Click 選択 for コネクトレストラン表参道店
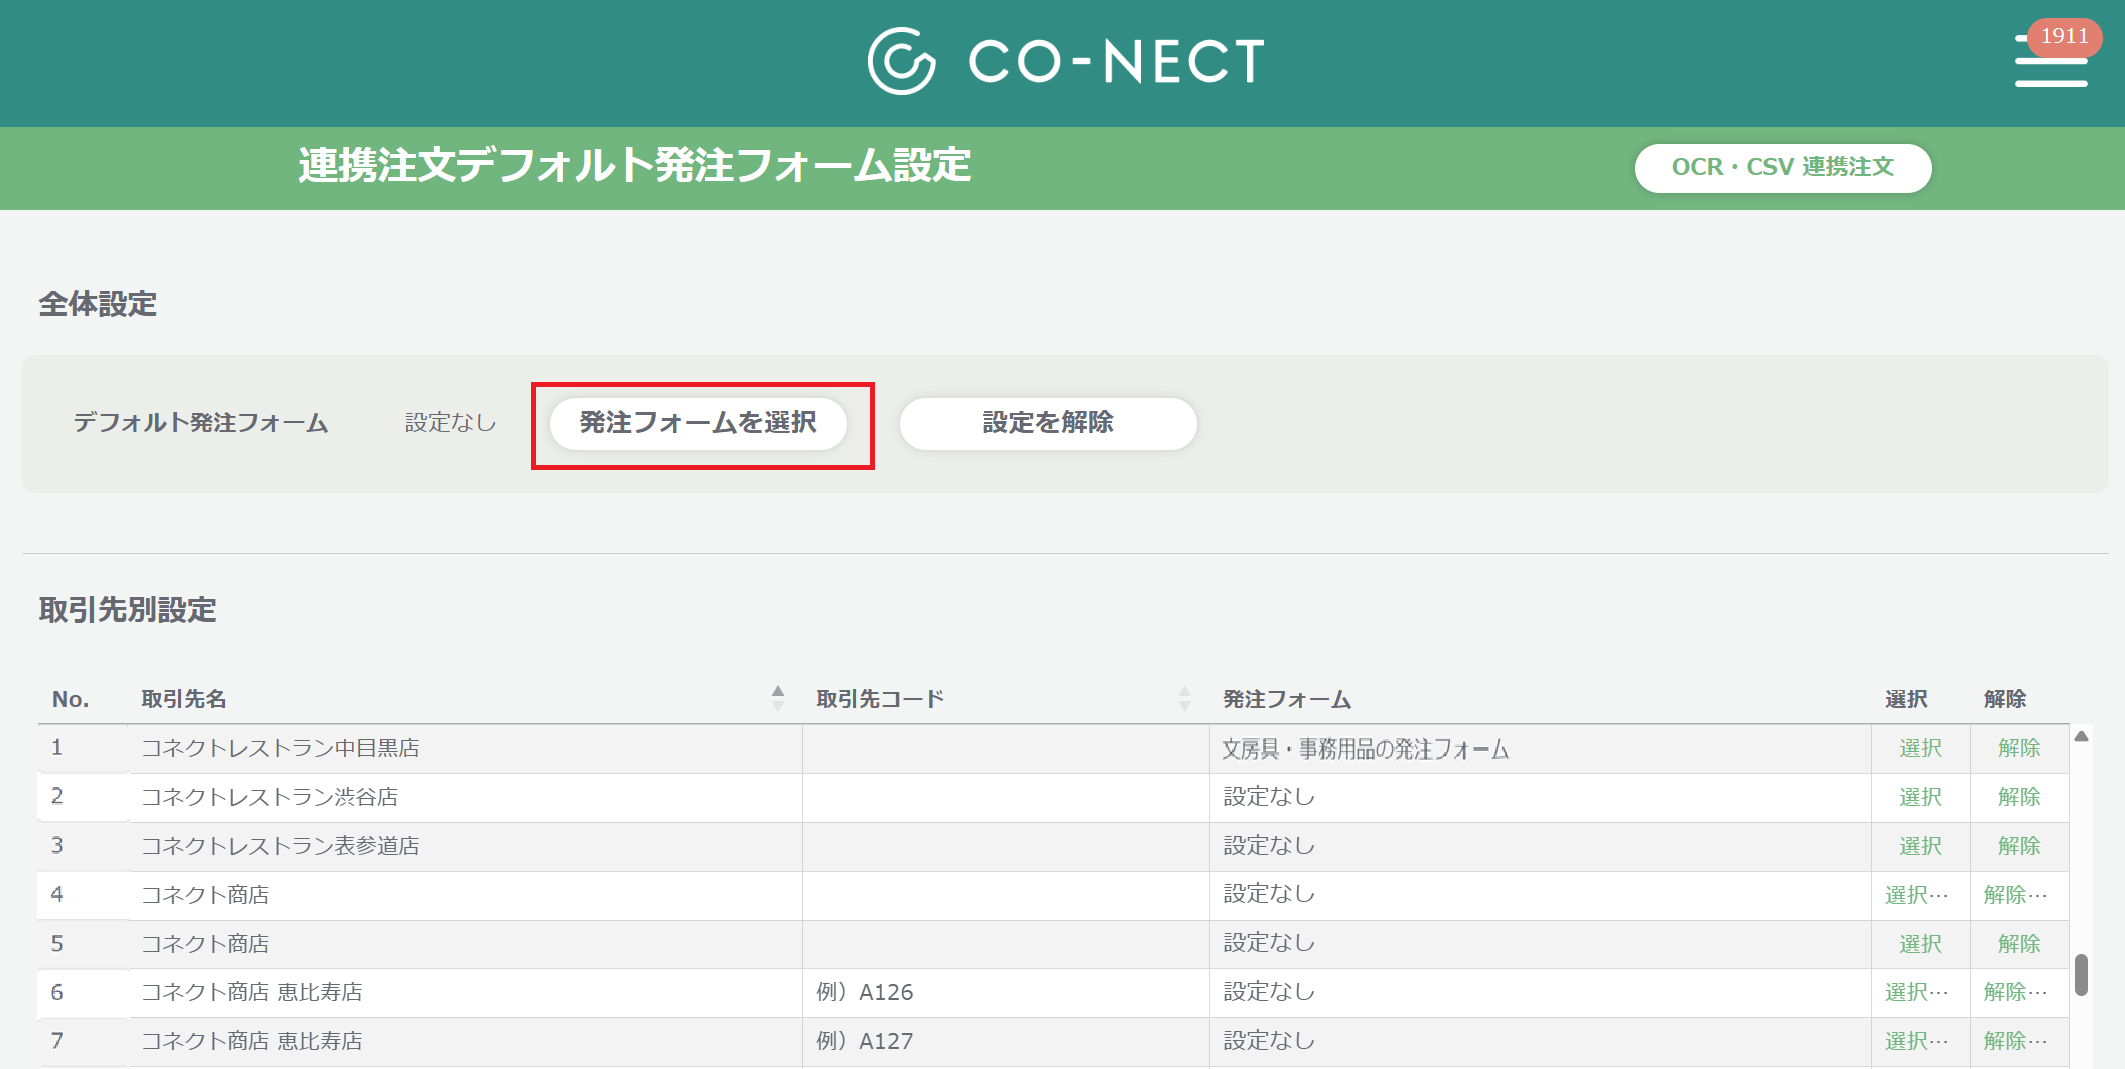This screenshot has width=2125, height=1069. click(x=1920, y=846)
